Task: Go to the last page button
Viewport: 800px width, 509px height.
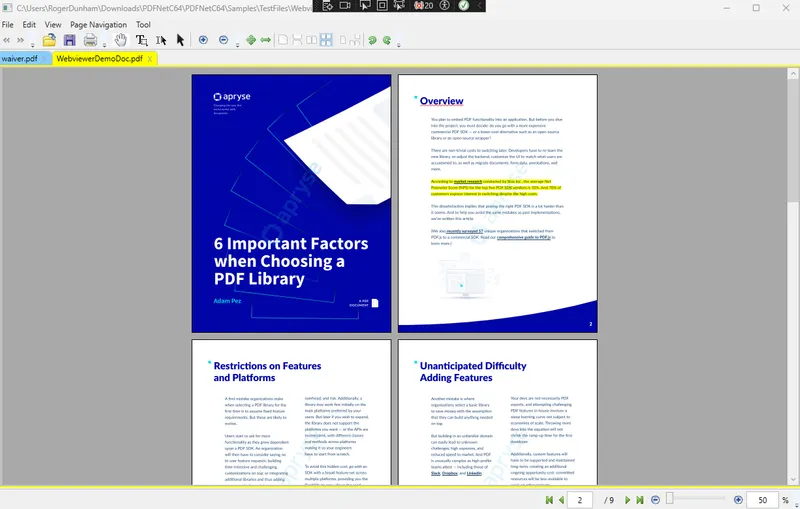Action: 640,500
